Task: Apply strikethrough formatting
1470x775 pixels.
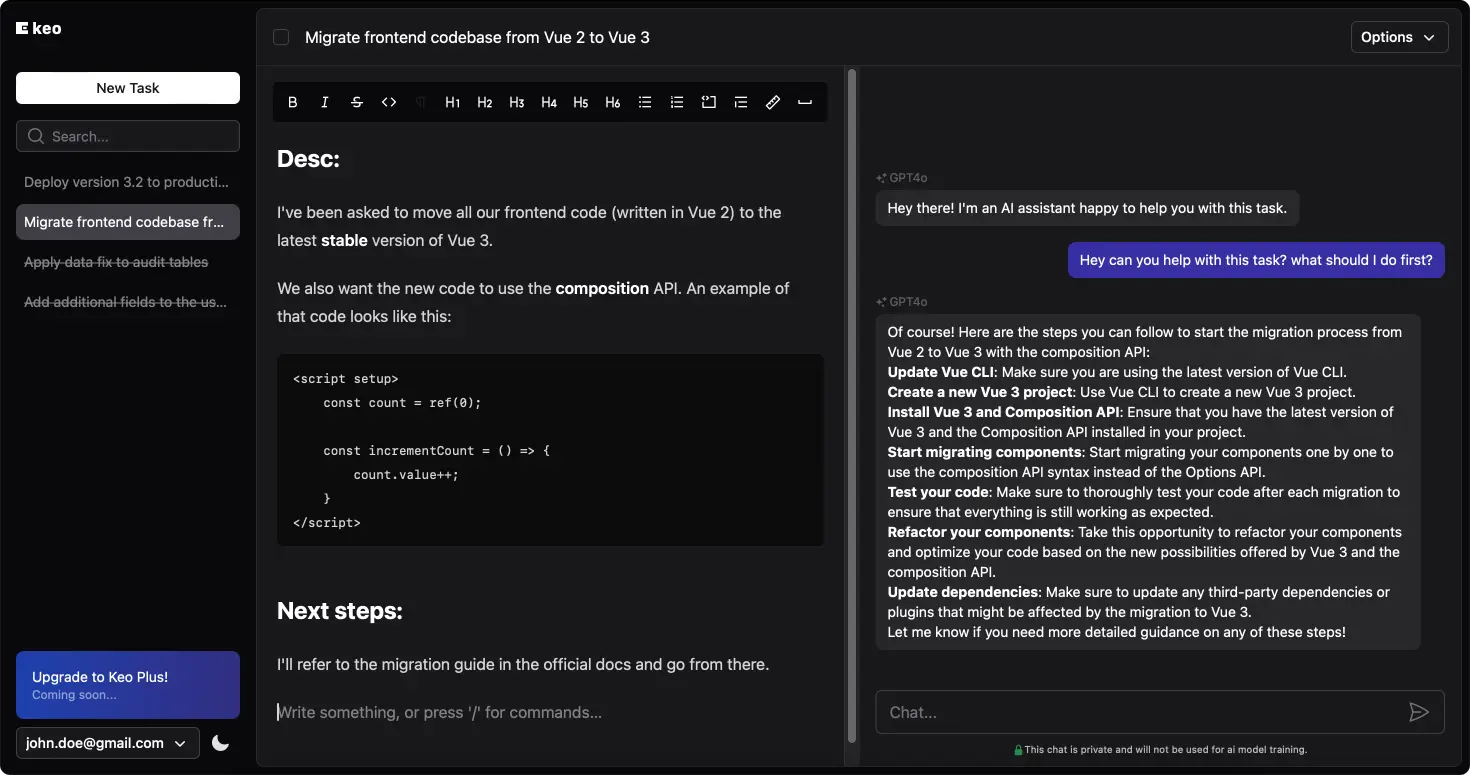Action: (x=357, y=102)
